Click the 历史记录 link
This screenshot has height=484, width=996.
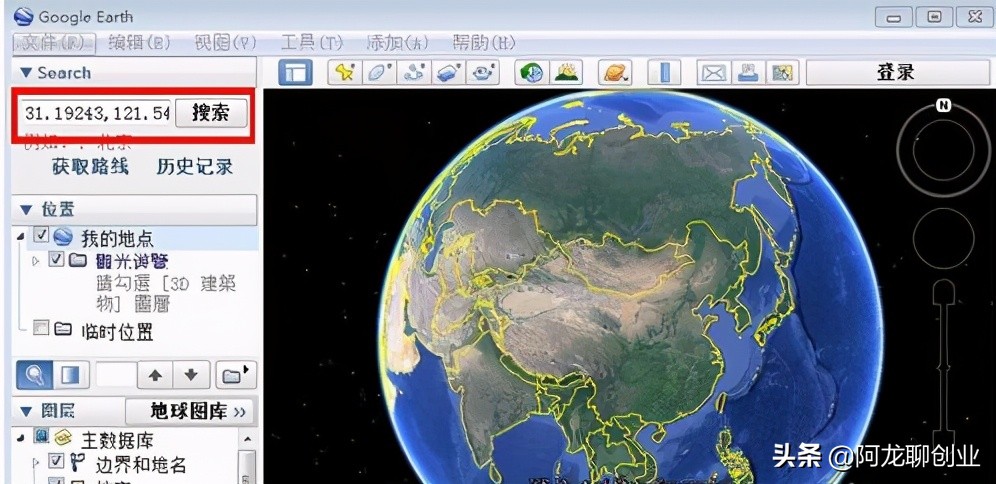tap(194, 166)
